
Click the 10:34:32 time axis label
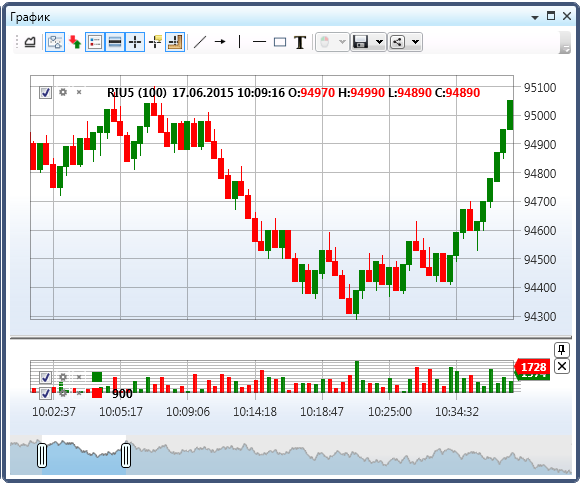(x=457, y=412)
